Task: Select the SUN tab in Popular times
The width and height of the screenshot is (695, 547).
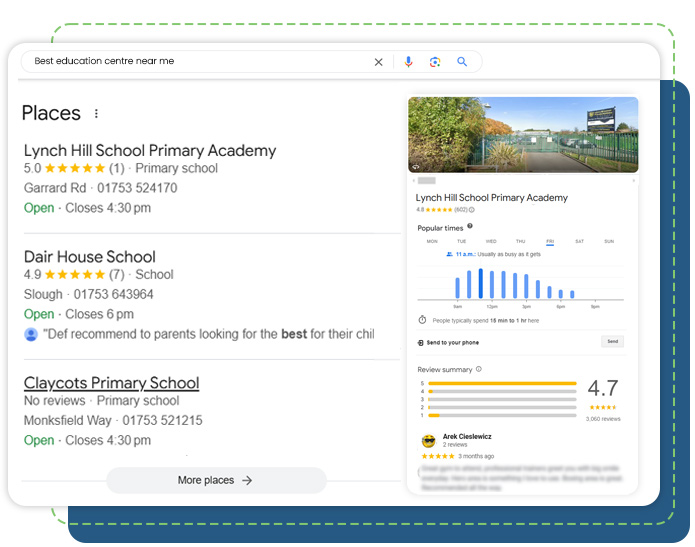Action: tap(609, 242)
